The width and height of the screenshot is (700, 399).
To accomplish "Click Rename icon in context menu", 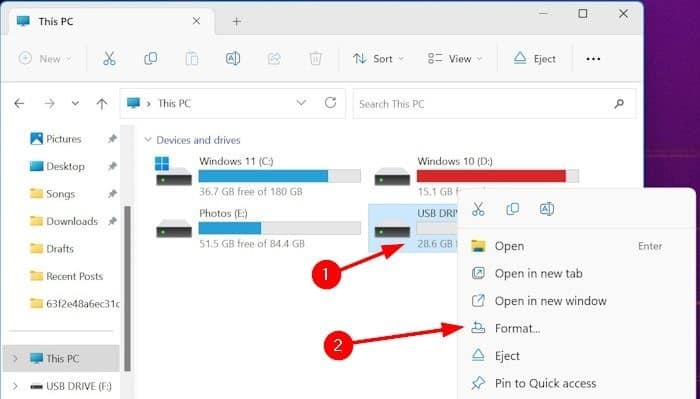I will click(547, 209).
